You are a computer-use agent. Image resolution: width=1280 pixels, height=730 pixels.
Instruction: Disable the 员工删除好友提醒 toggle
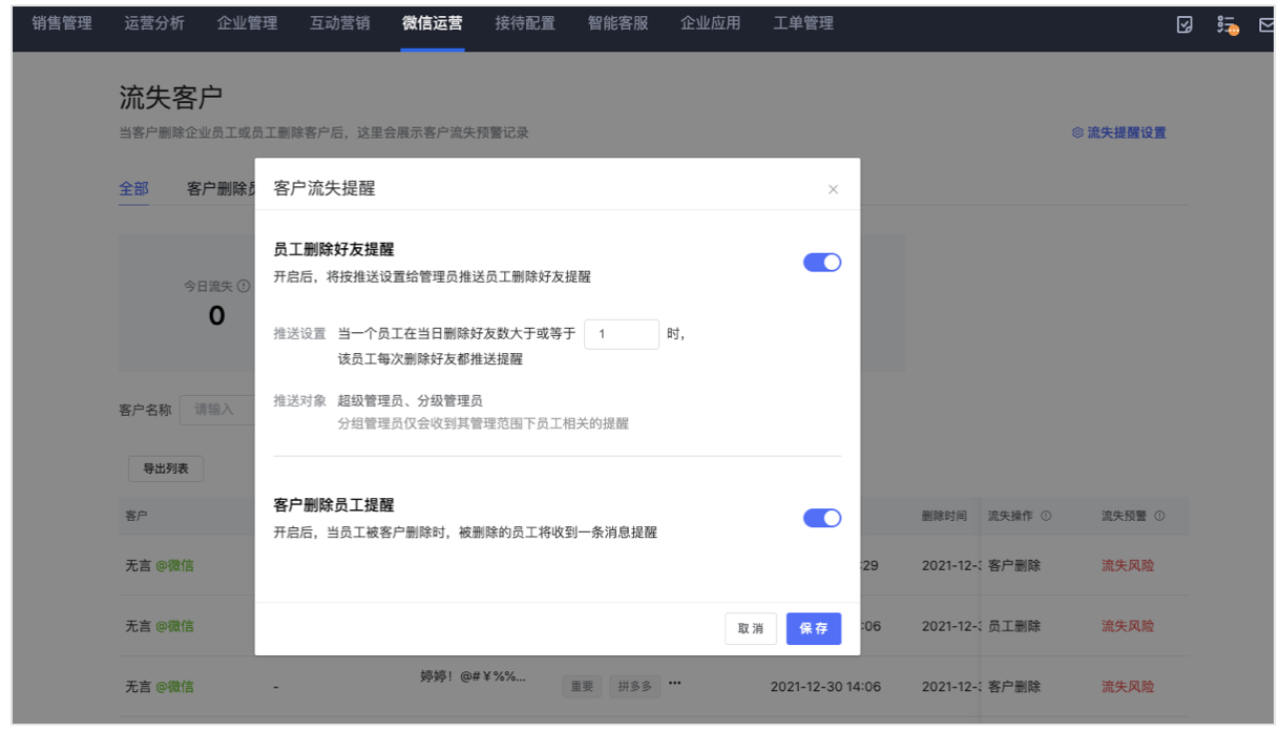point(822,262)
